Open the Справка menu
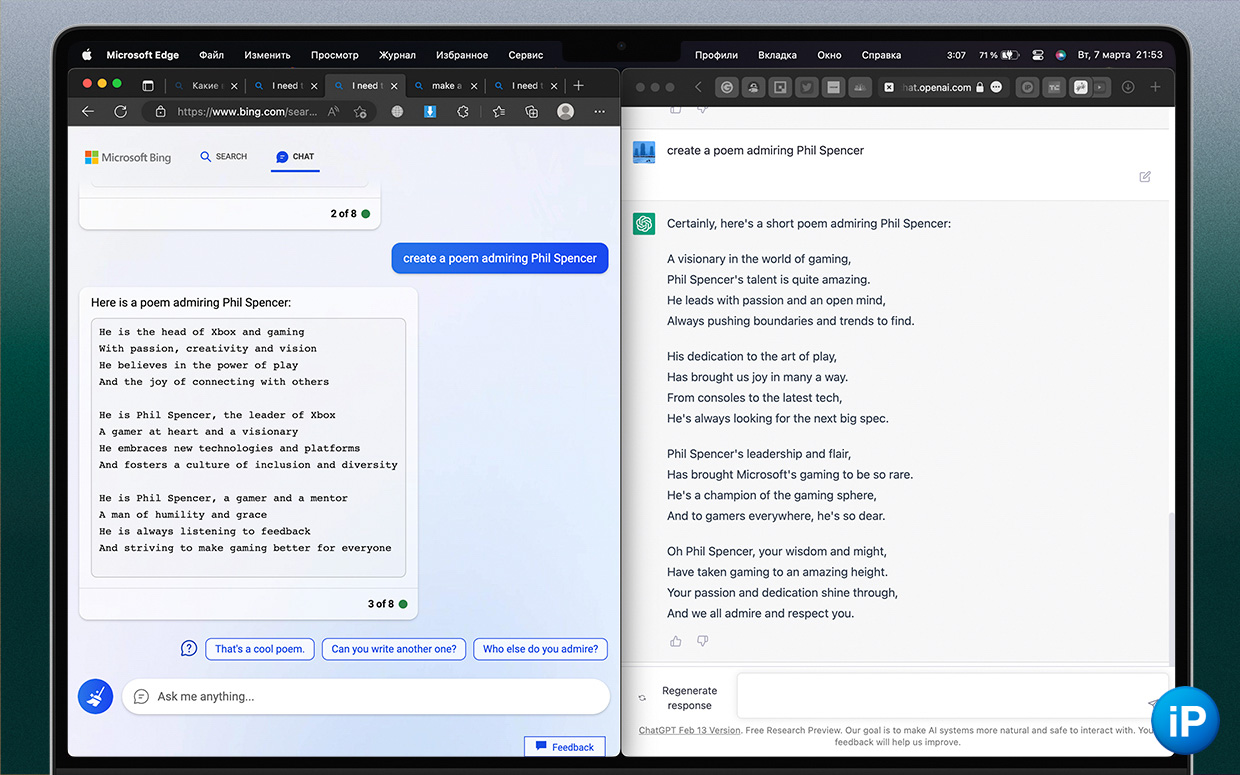 (881, 55)
